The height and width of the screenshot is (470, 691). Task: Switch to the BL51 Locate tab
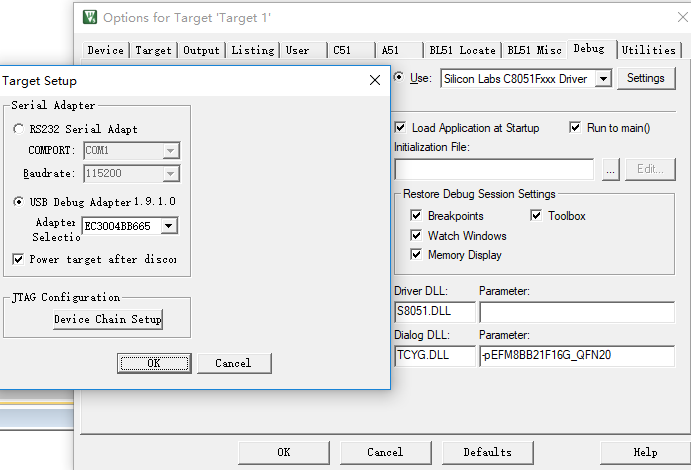pos(463,50)
